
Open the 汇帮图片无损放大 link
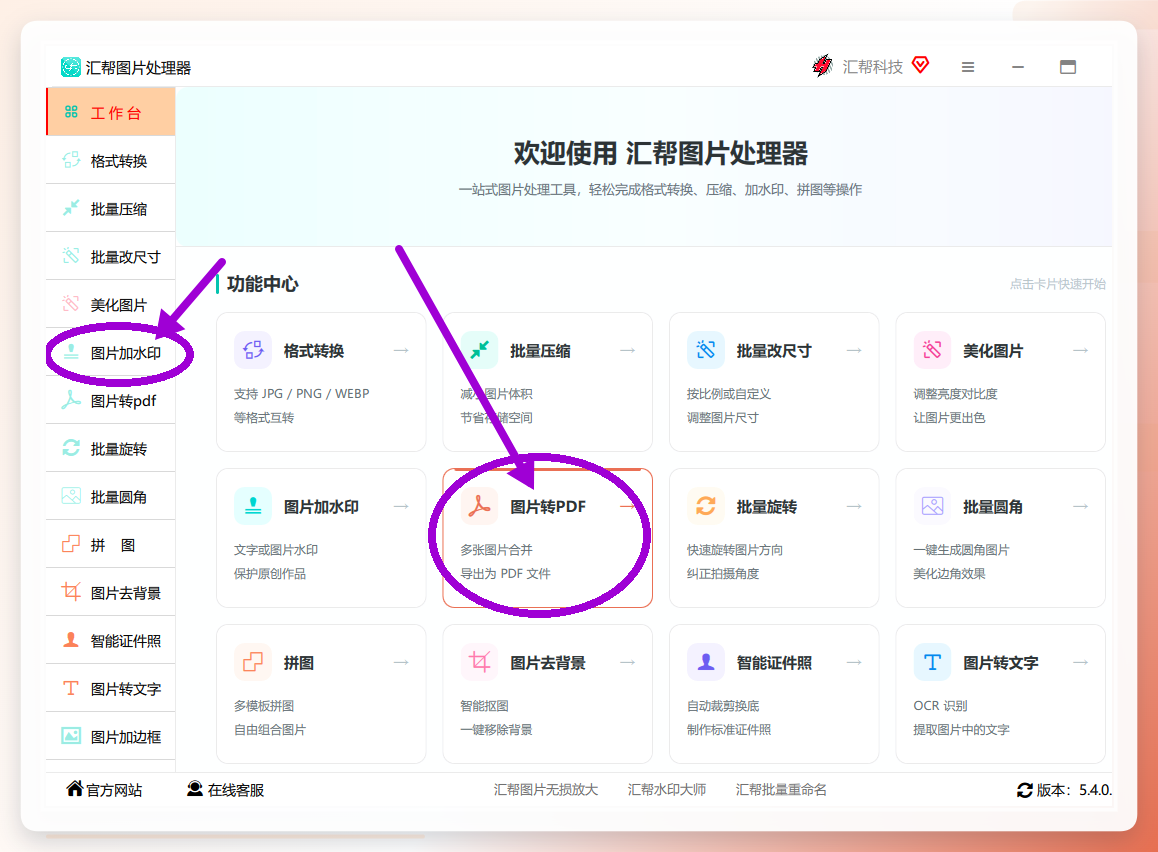[x=546, y=789]
